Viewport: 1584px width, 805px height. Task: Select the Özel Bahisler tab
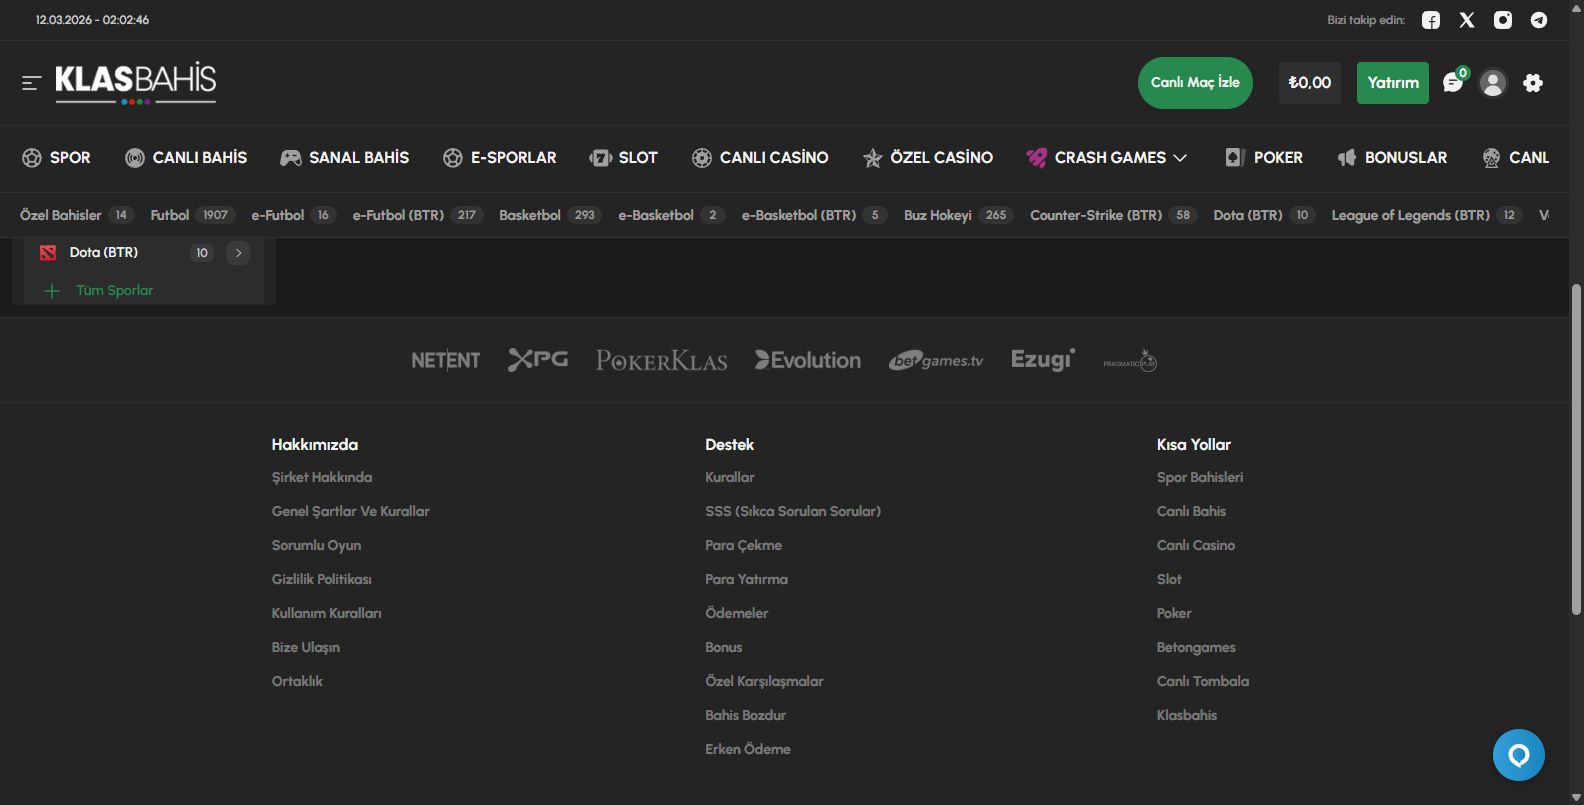click(x=77, y=215)
